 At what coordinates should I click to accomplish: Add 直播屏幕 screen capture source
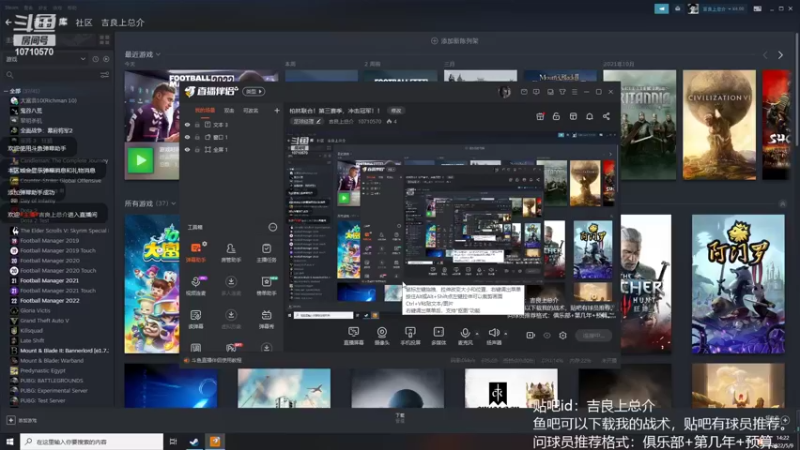pyautogui.click(x=353, y=336)
